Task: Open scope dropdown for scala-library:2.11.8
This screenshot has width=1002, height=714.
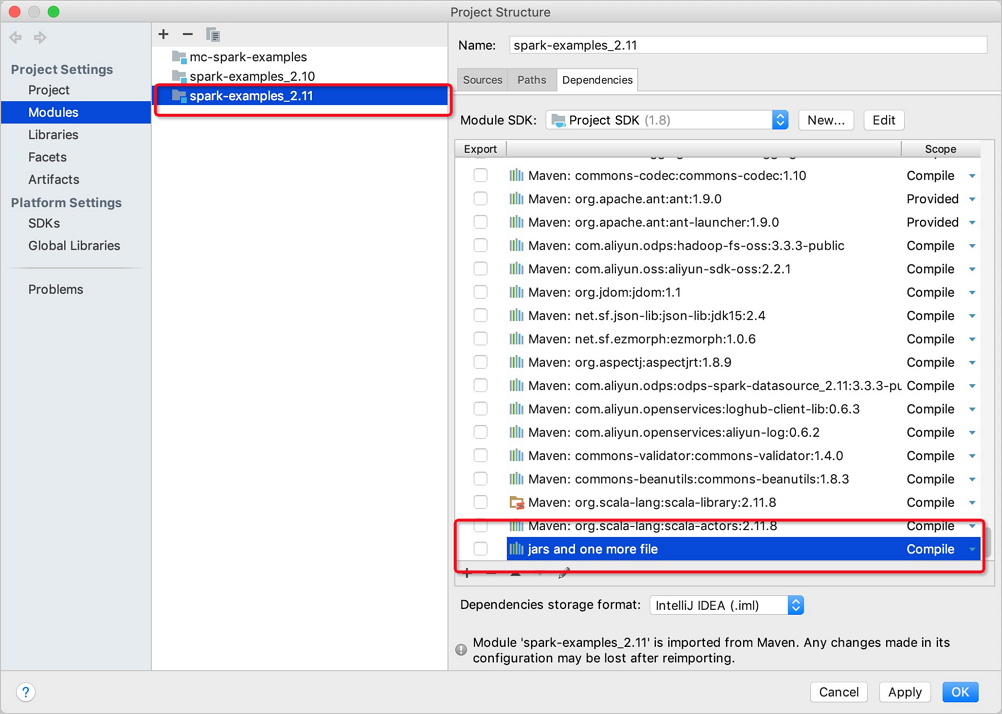Action: pyautogui.click(x=972, y=503)
